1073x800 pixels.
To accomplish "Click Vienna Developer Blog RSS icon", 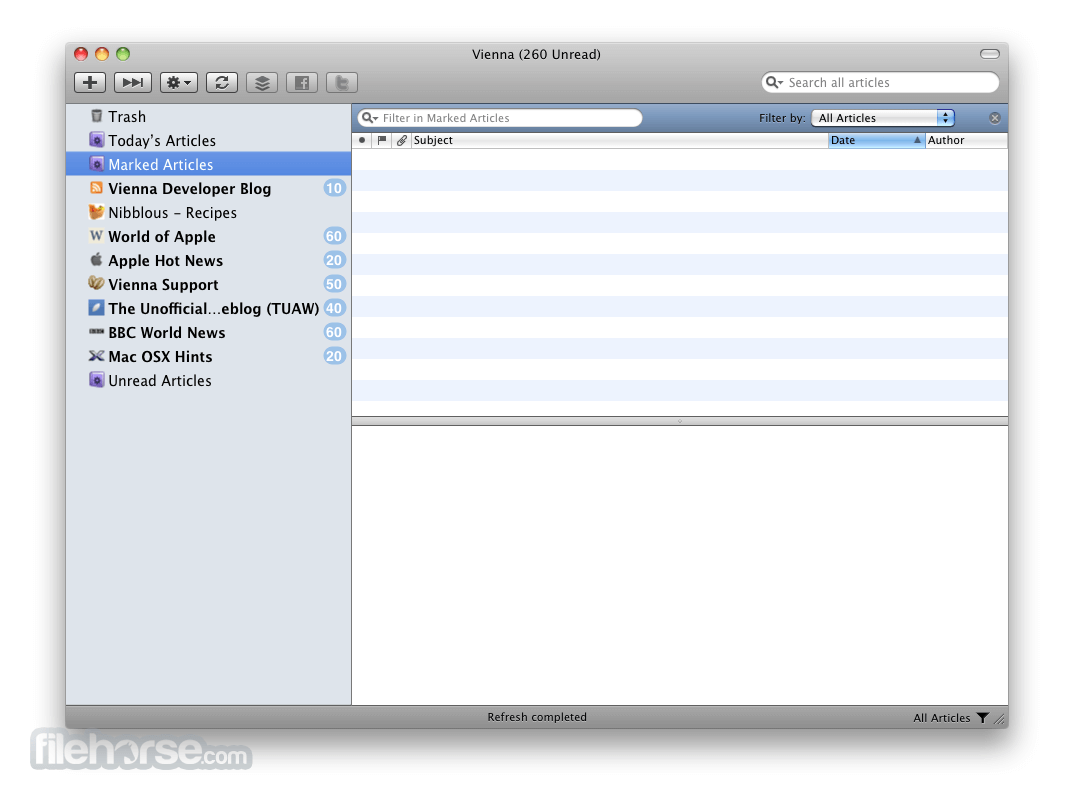I will point(96,188).
